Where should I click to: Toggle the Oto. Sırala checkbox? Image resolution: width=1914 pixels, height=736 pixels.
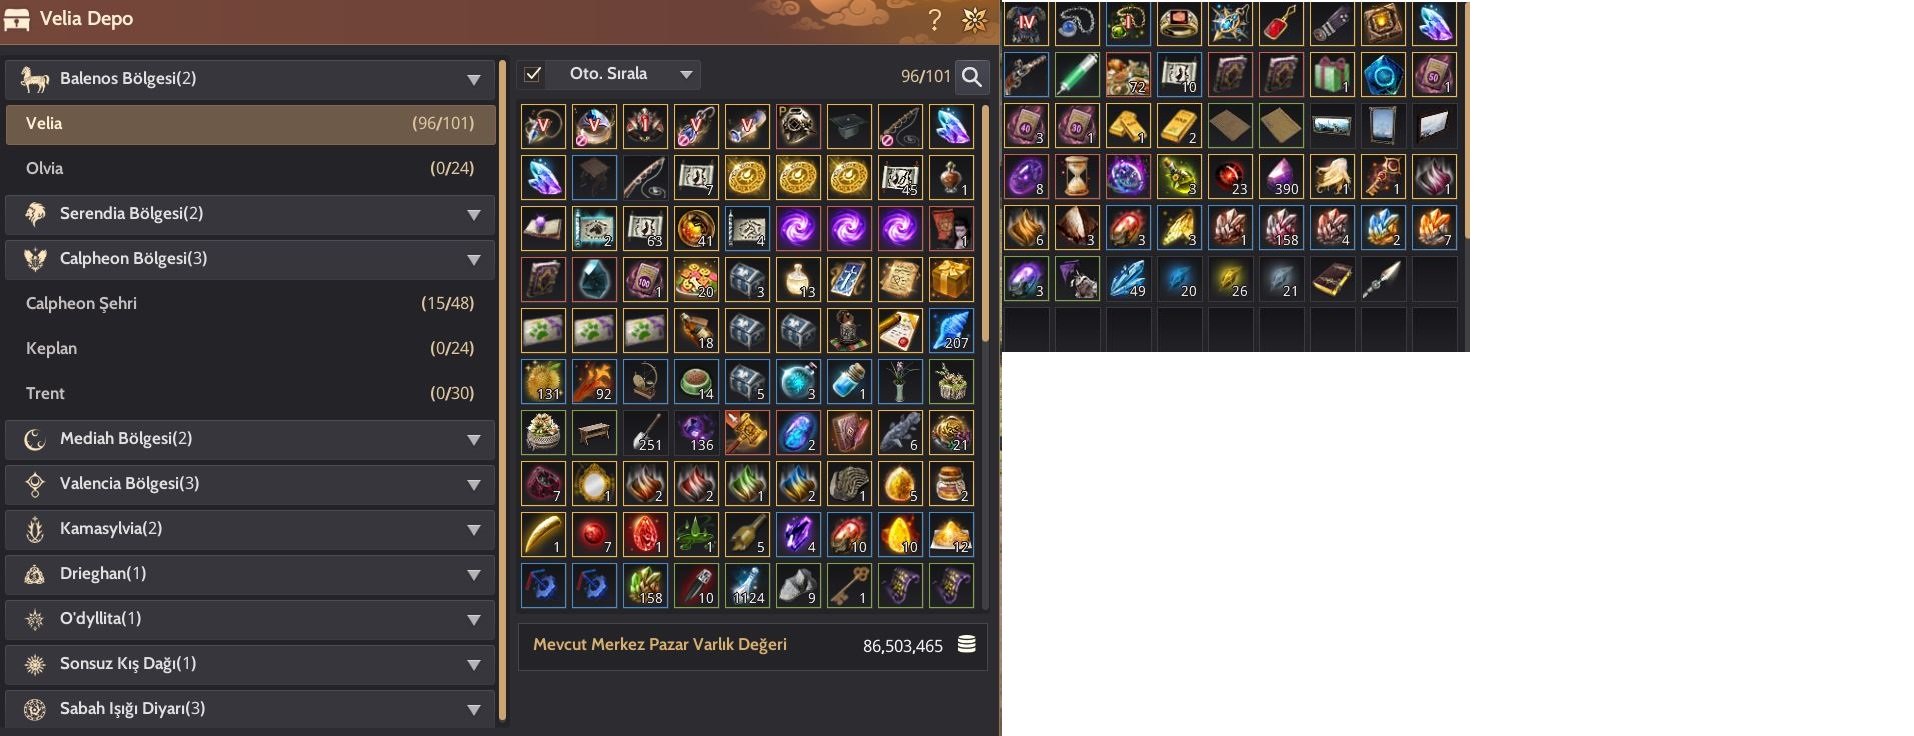[x=533, y=74]
